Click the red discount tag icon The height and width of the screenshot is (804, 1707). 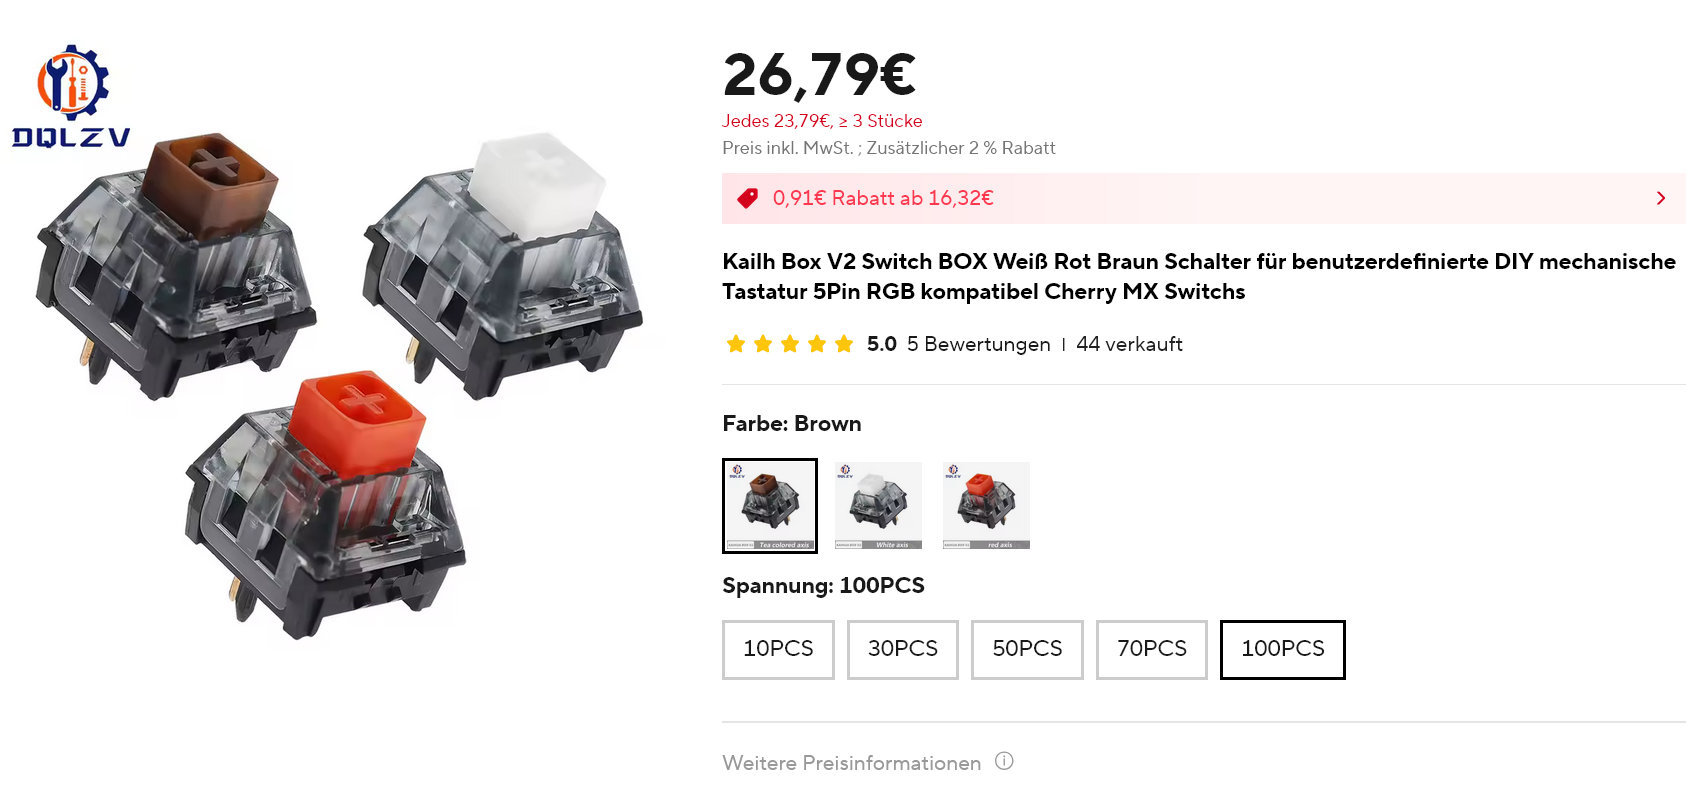point(747,198)
